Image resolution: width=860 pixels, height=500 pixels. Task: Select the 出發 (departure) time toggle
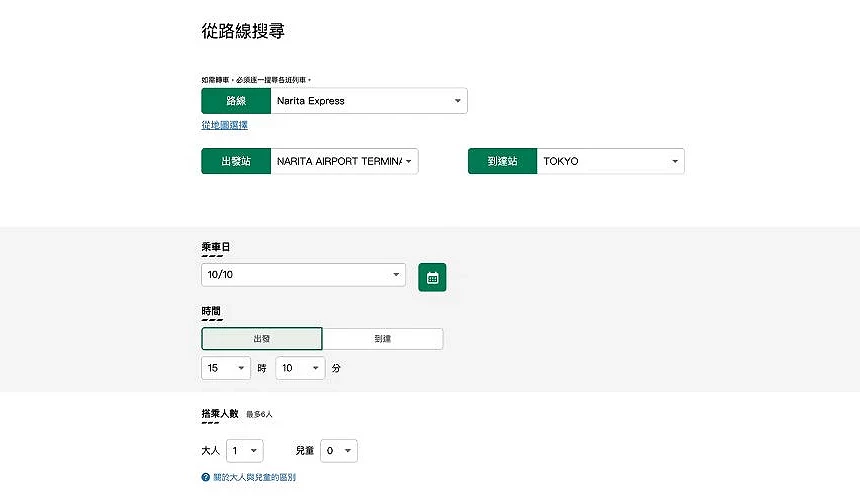262,339
